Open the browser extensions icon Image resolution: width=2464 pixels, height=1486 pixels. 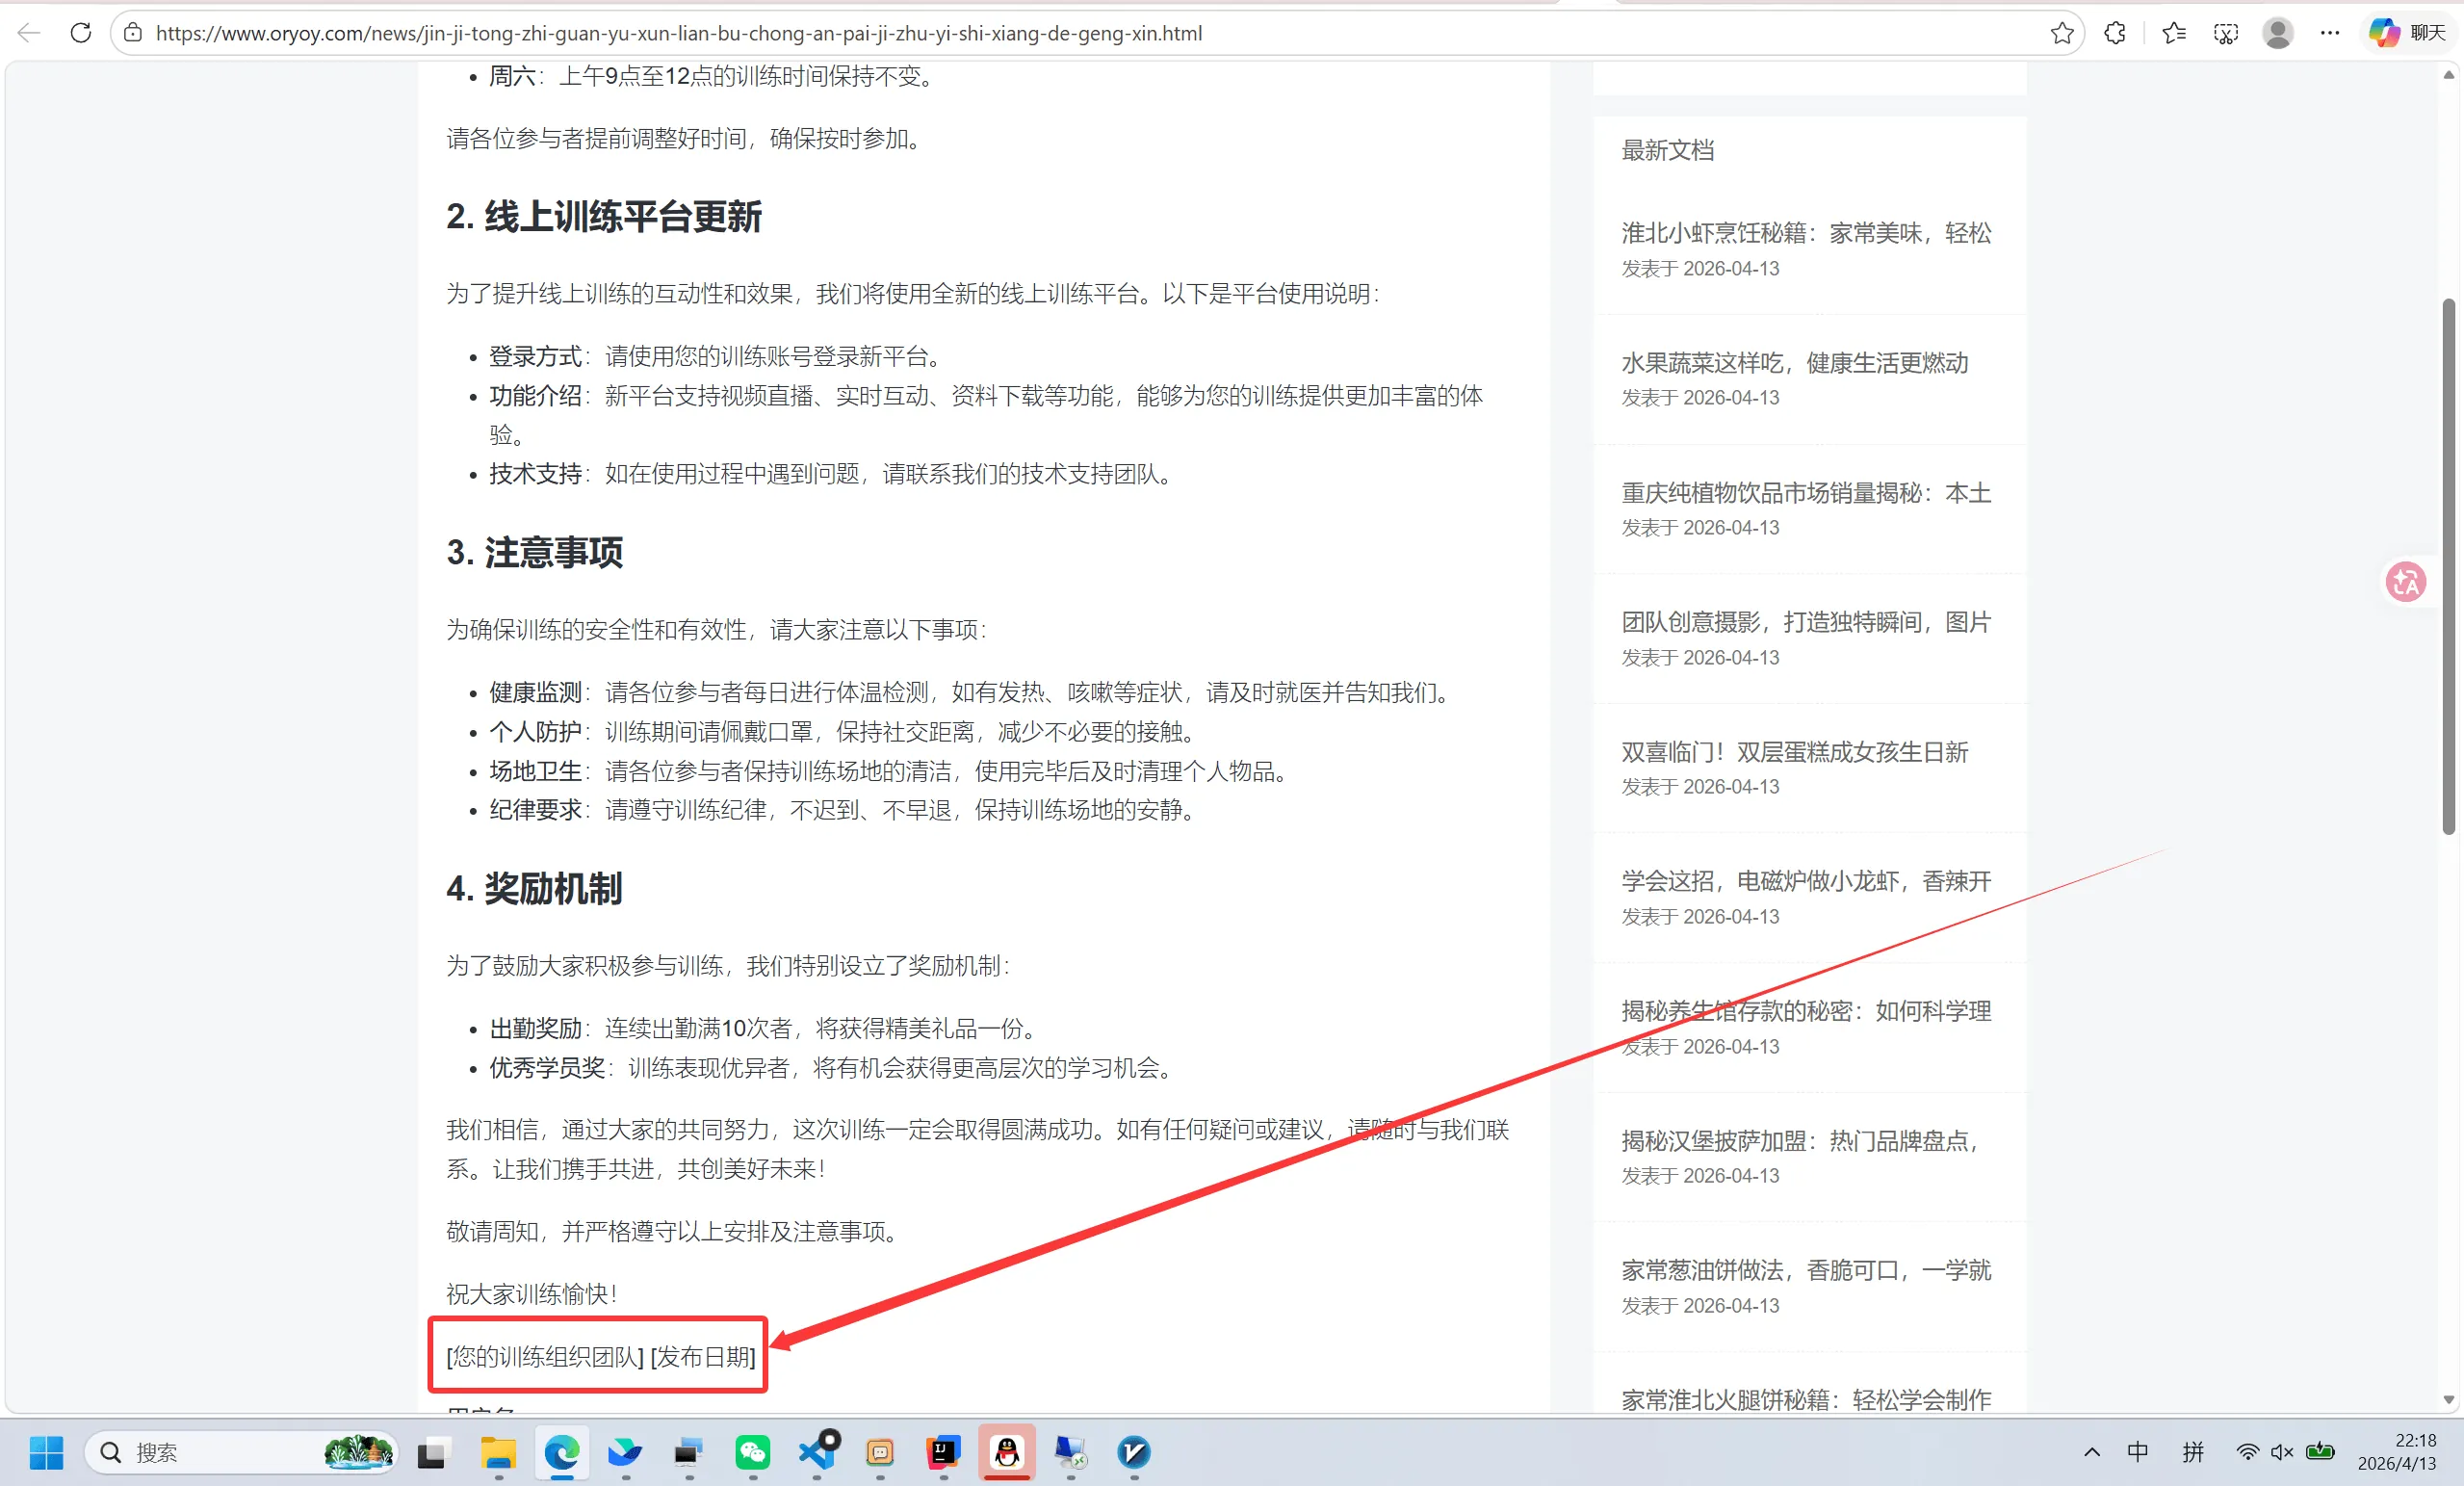(x=2115, y=33)
